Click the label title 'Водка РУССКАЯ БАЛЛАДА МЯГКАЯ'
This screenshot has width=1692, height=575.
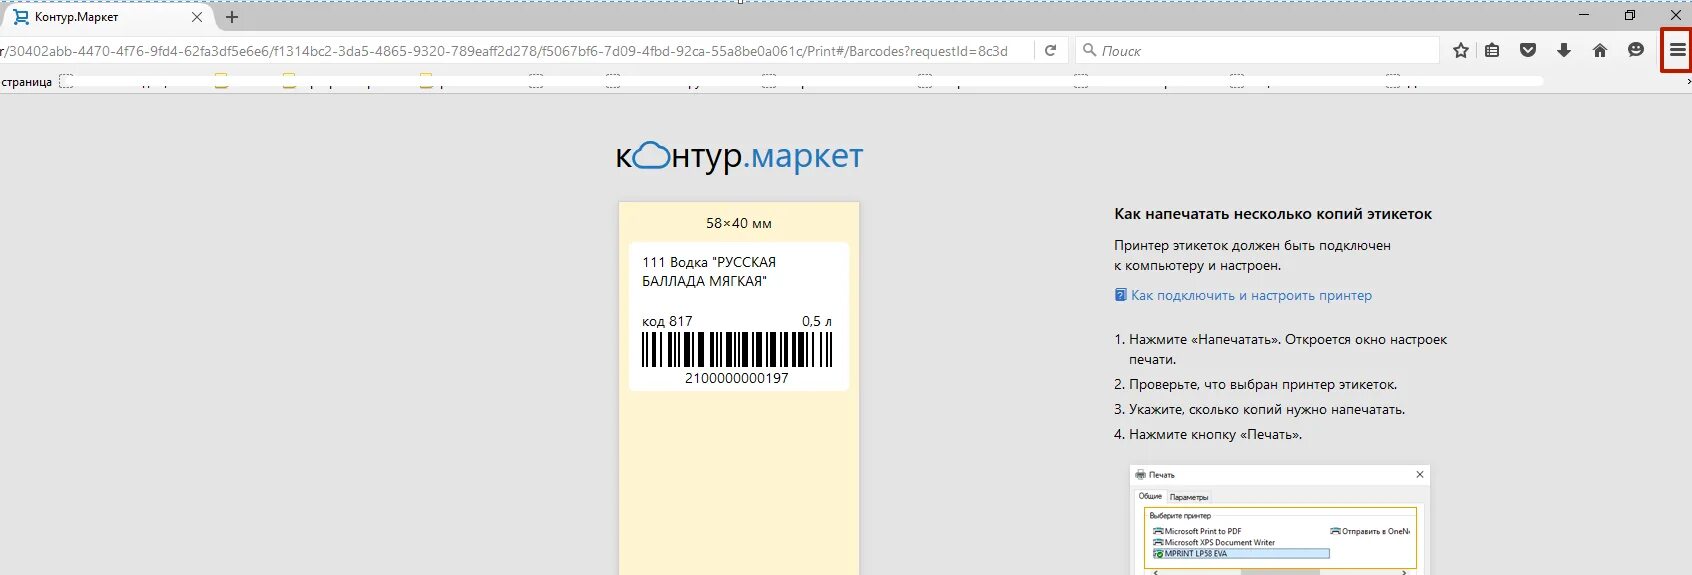click(709, 271)
